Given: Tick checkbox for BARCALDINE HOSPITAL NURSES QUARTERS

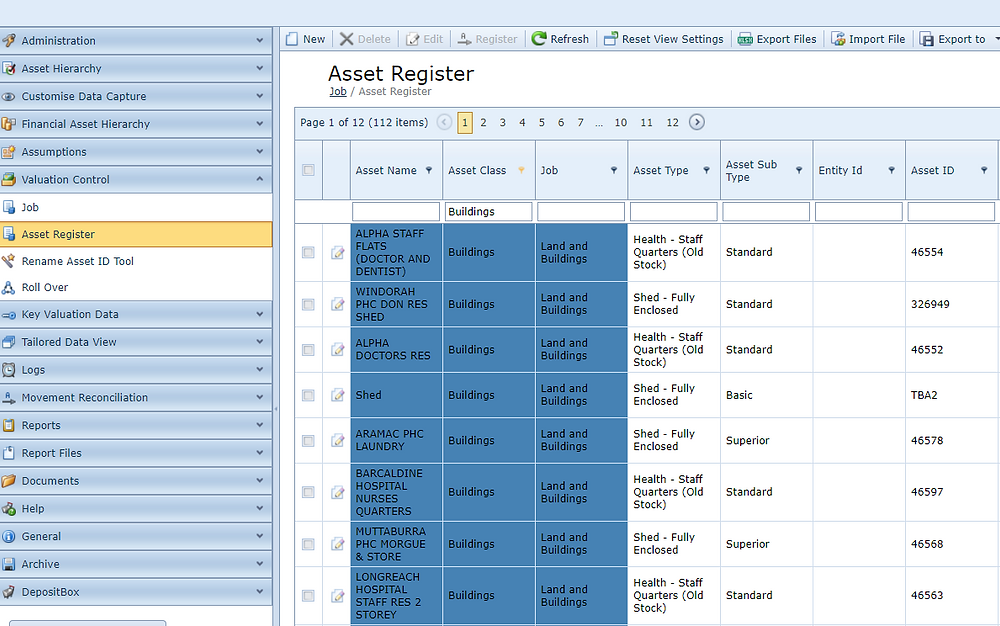Looking at the screenshot, I should click(308, 492).
